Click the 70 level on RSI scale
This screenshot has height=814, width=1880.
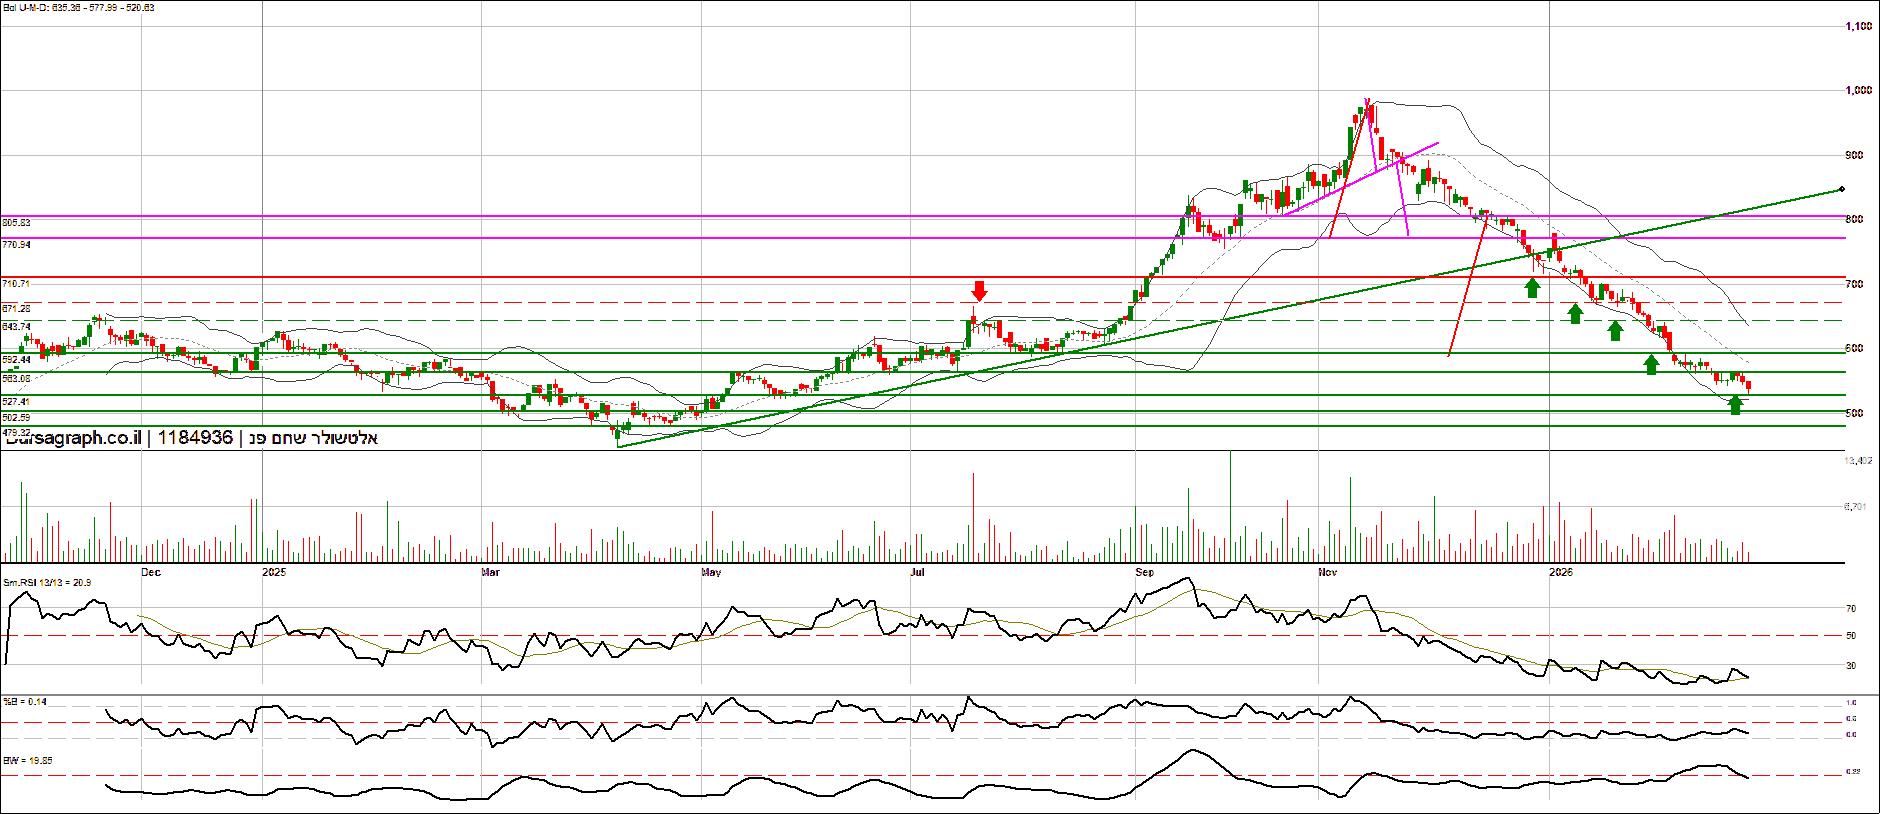(x=1851, y=608)
